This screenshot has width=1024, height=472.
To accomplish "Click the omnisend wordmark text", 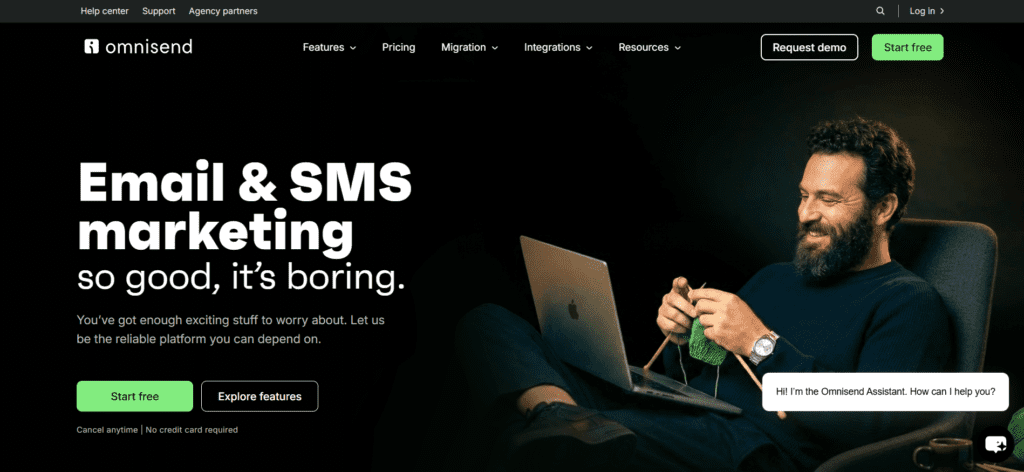I will click(148, 47).
